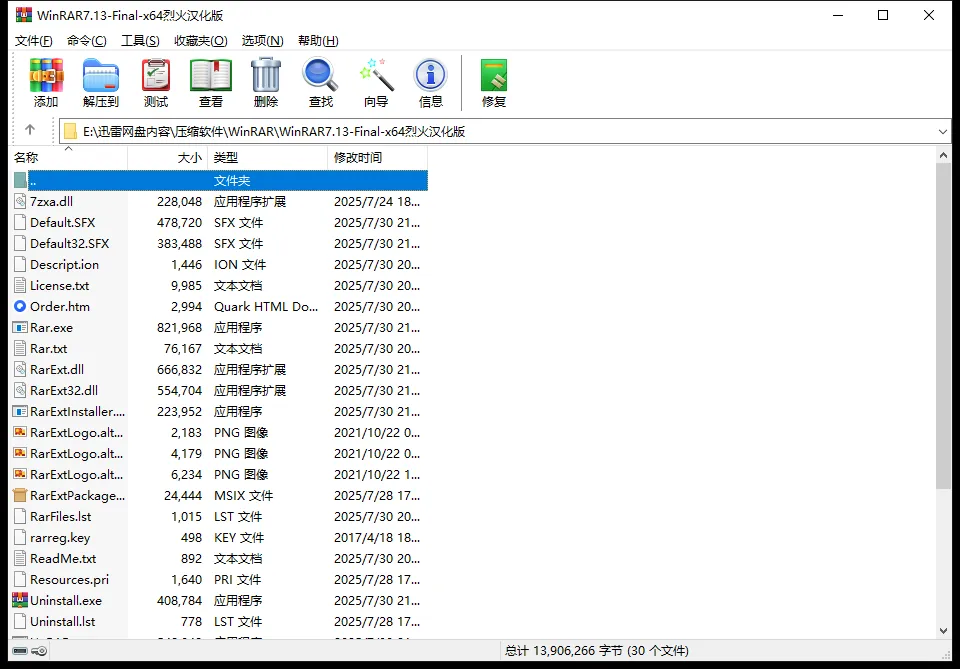Viewport: 960px width, 669px height.
Task: Click the status bar total 13,906,266 字节
Action: pyautogui.click(x=596, y=651)
